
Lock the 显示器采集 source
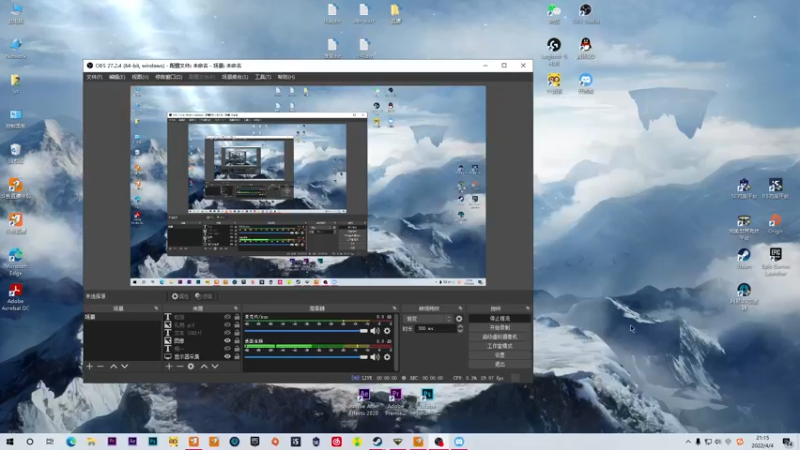coord(237,356)
